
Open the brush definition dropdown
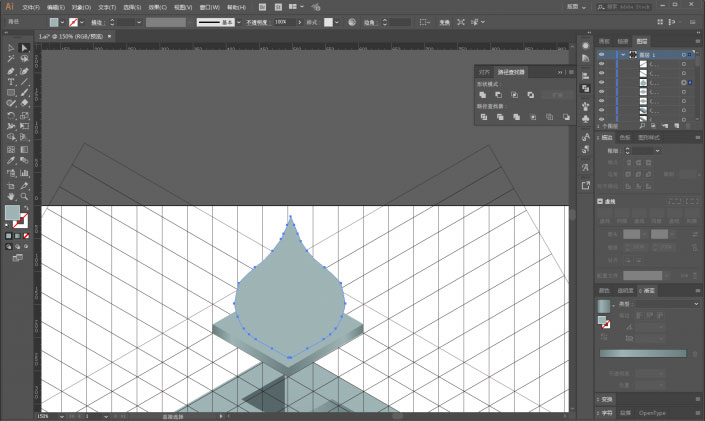pyautogui.click(x=239, y=22)
